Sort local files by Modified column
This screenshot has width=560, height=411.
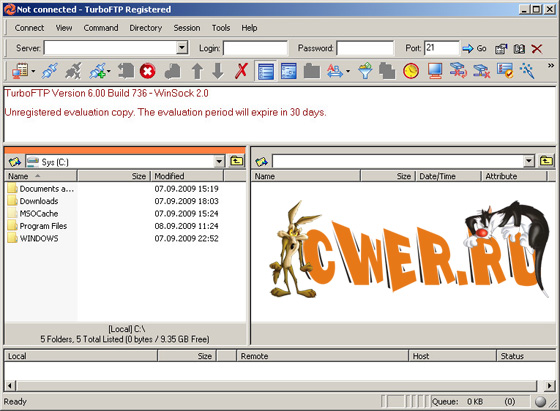coord(188,176)
